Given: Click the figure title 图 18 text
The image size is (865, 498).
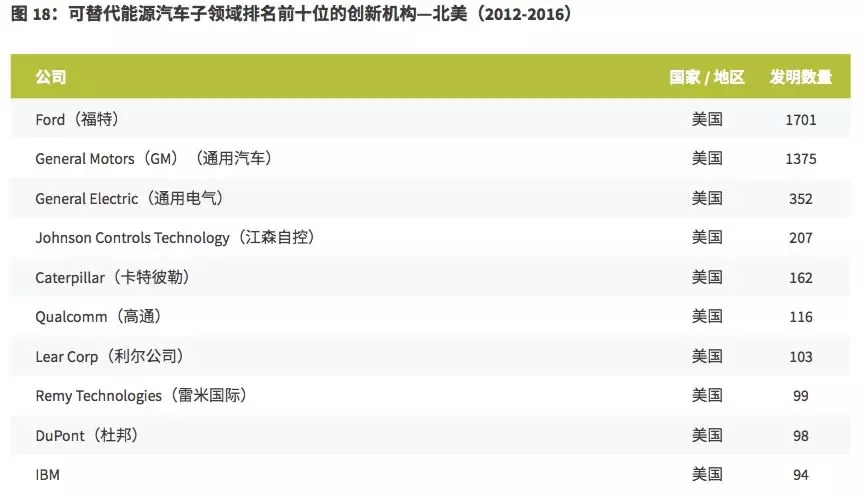Looking at the screenshot, I should pos(293,14).
